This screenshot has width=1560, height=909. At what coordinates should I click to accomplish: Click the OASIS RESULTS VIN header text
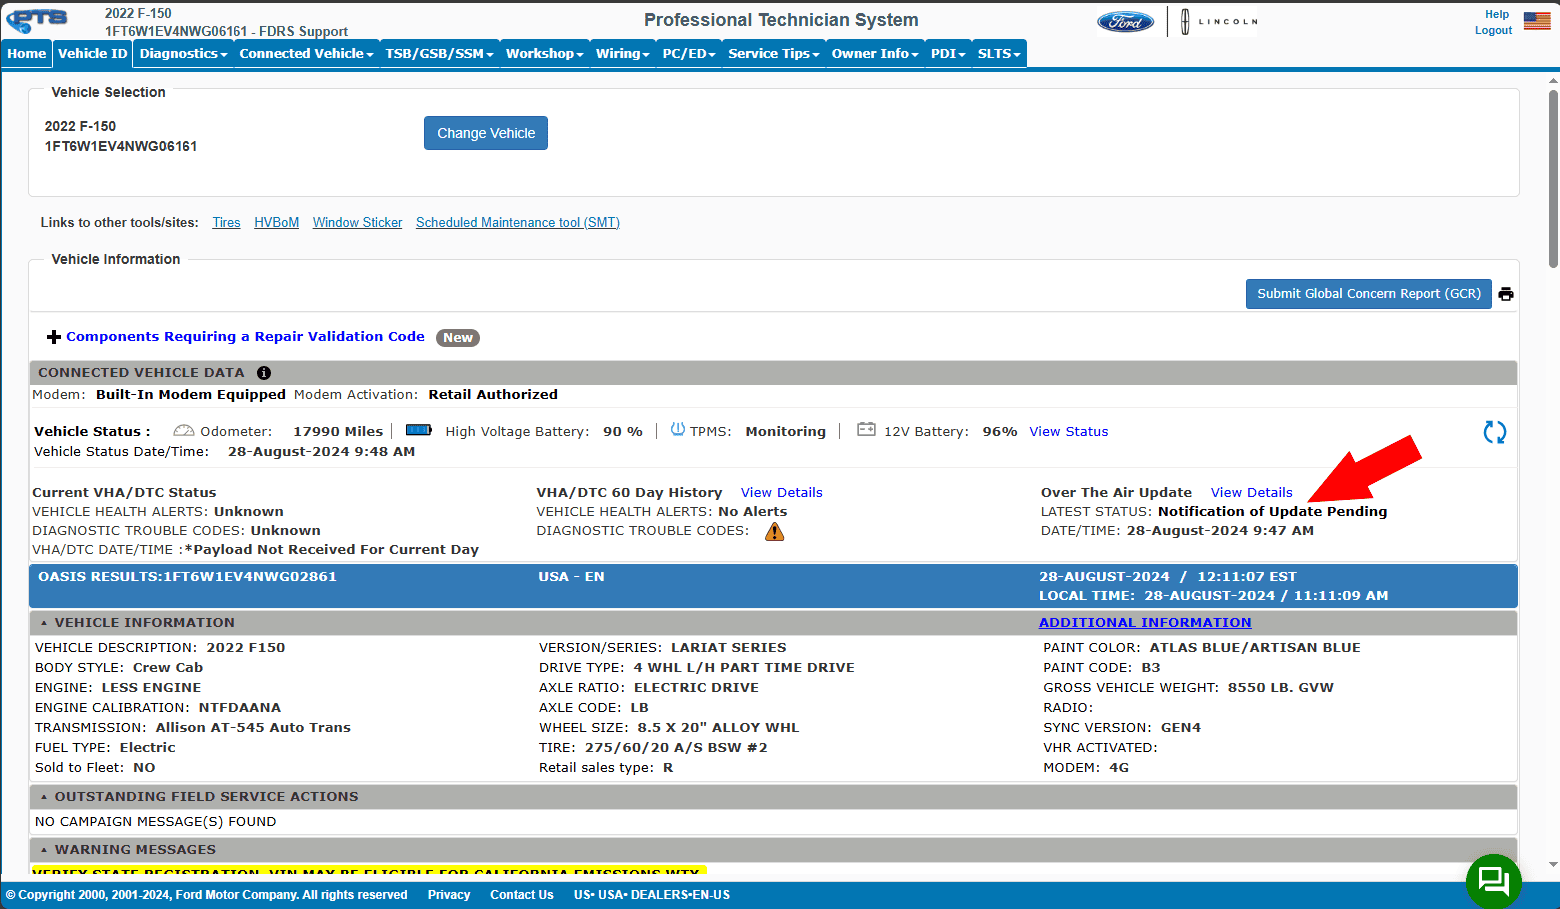pyautogui.click(x=187, y=577)
